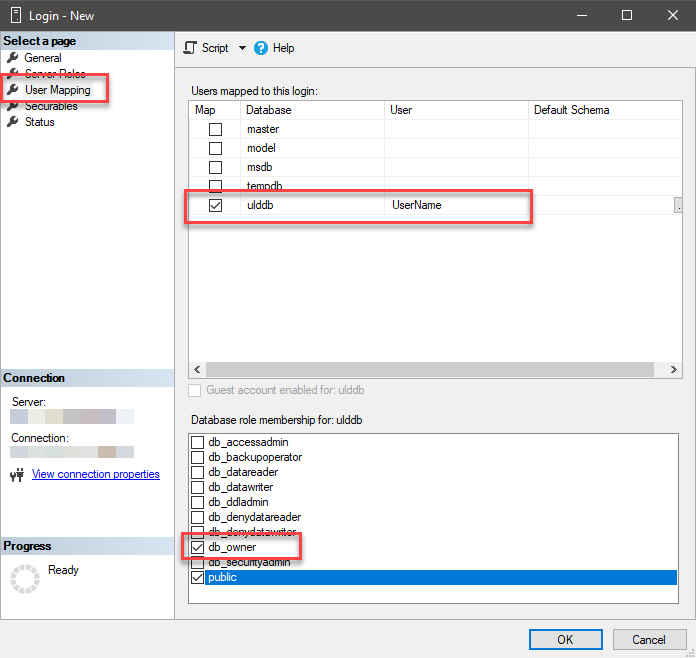Click the Login window title icon
Image resolution: width=696 pixels, height=658 pixels.
tap(16, 15)
